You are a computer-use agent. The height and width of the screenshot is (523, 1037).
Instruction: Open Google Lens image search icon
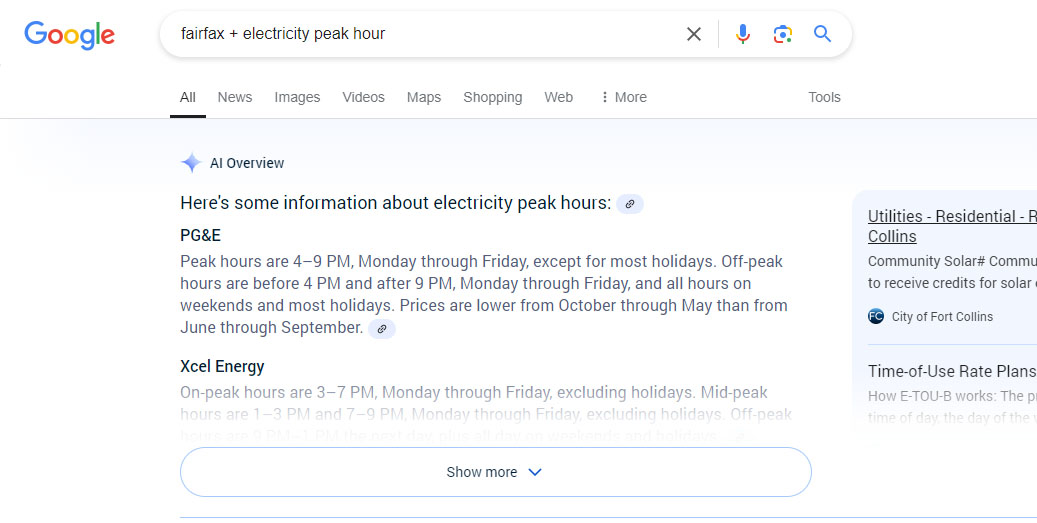point(782,34)
